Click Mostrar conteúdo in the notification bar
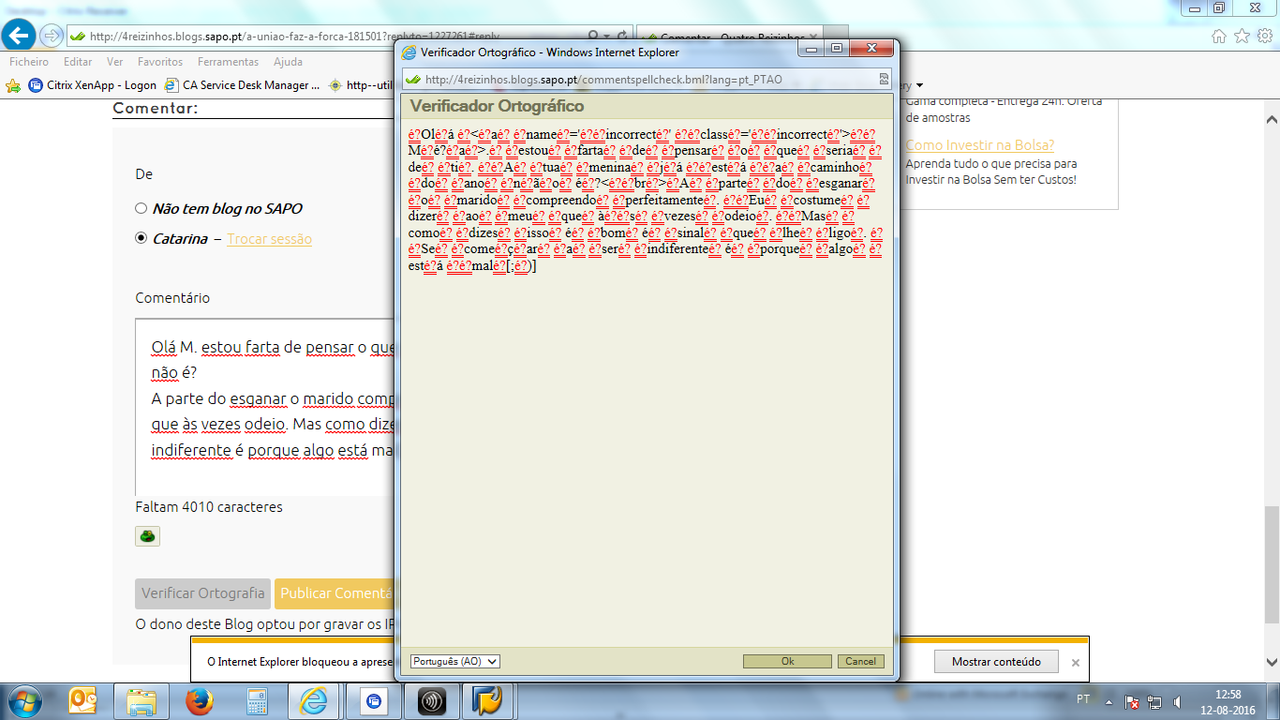The width and height of the screenshot is (1280, 720). [995, 661]
